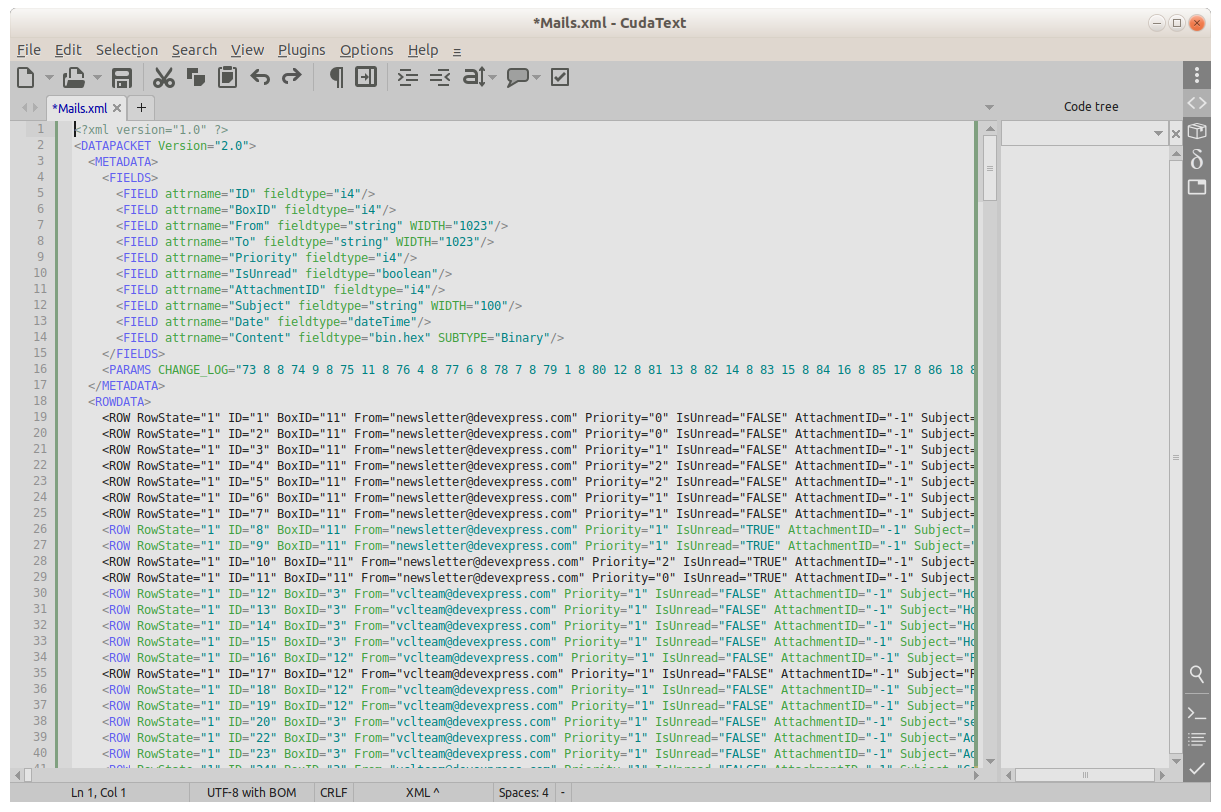Click the checkbox icon in the toolbar

[560, 78]
